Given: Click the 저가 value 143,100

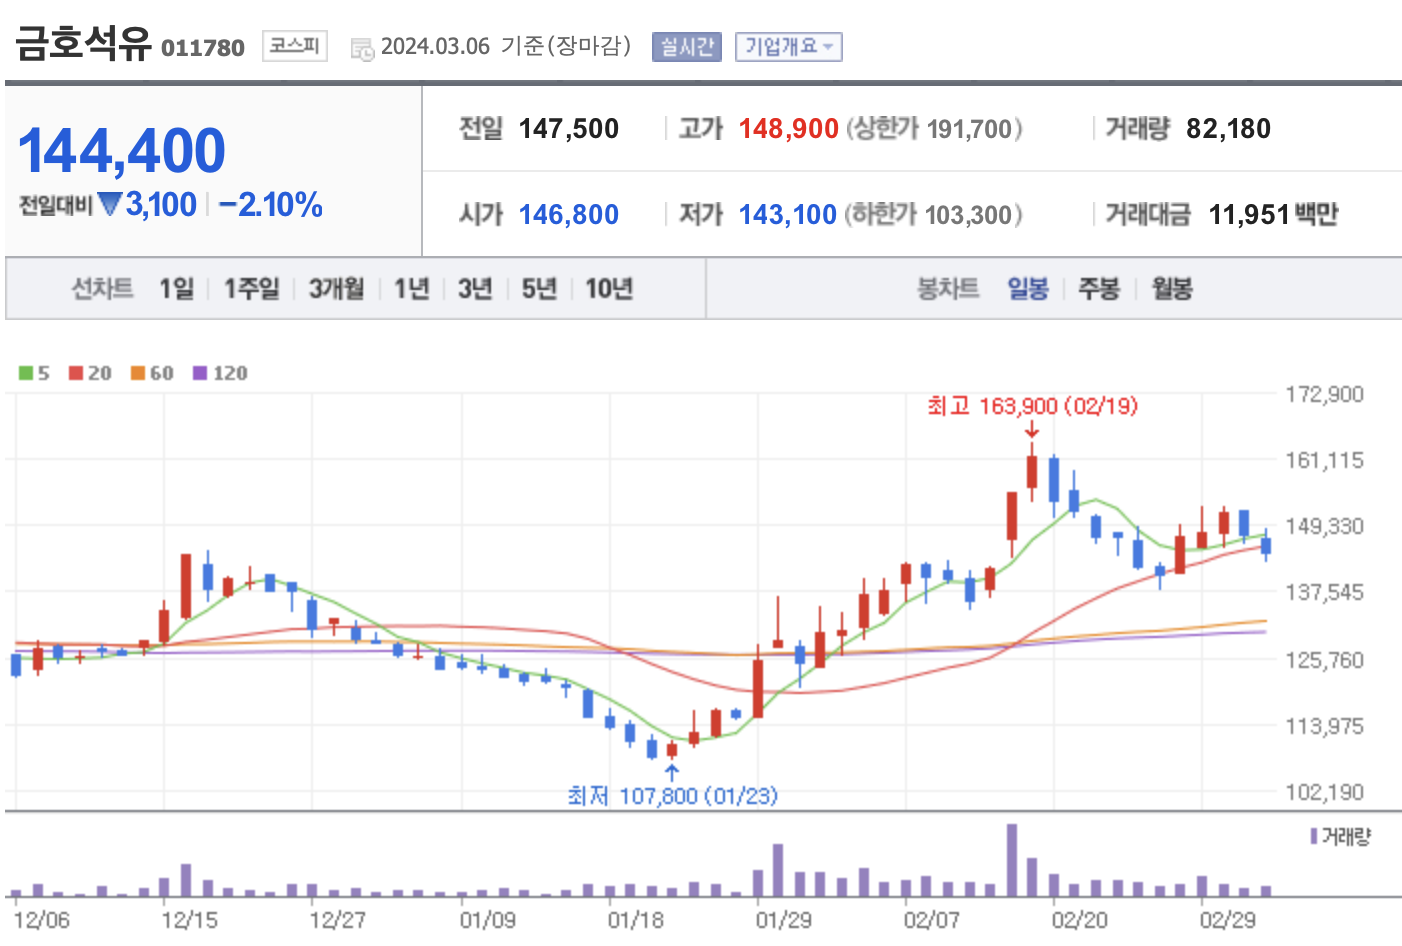Looking at the screenshot, I should click(x=788, y=215).
